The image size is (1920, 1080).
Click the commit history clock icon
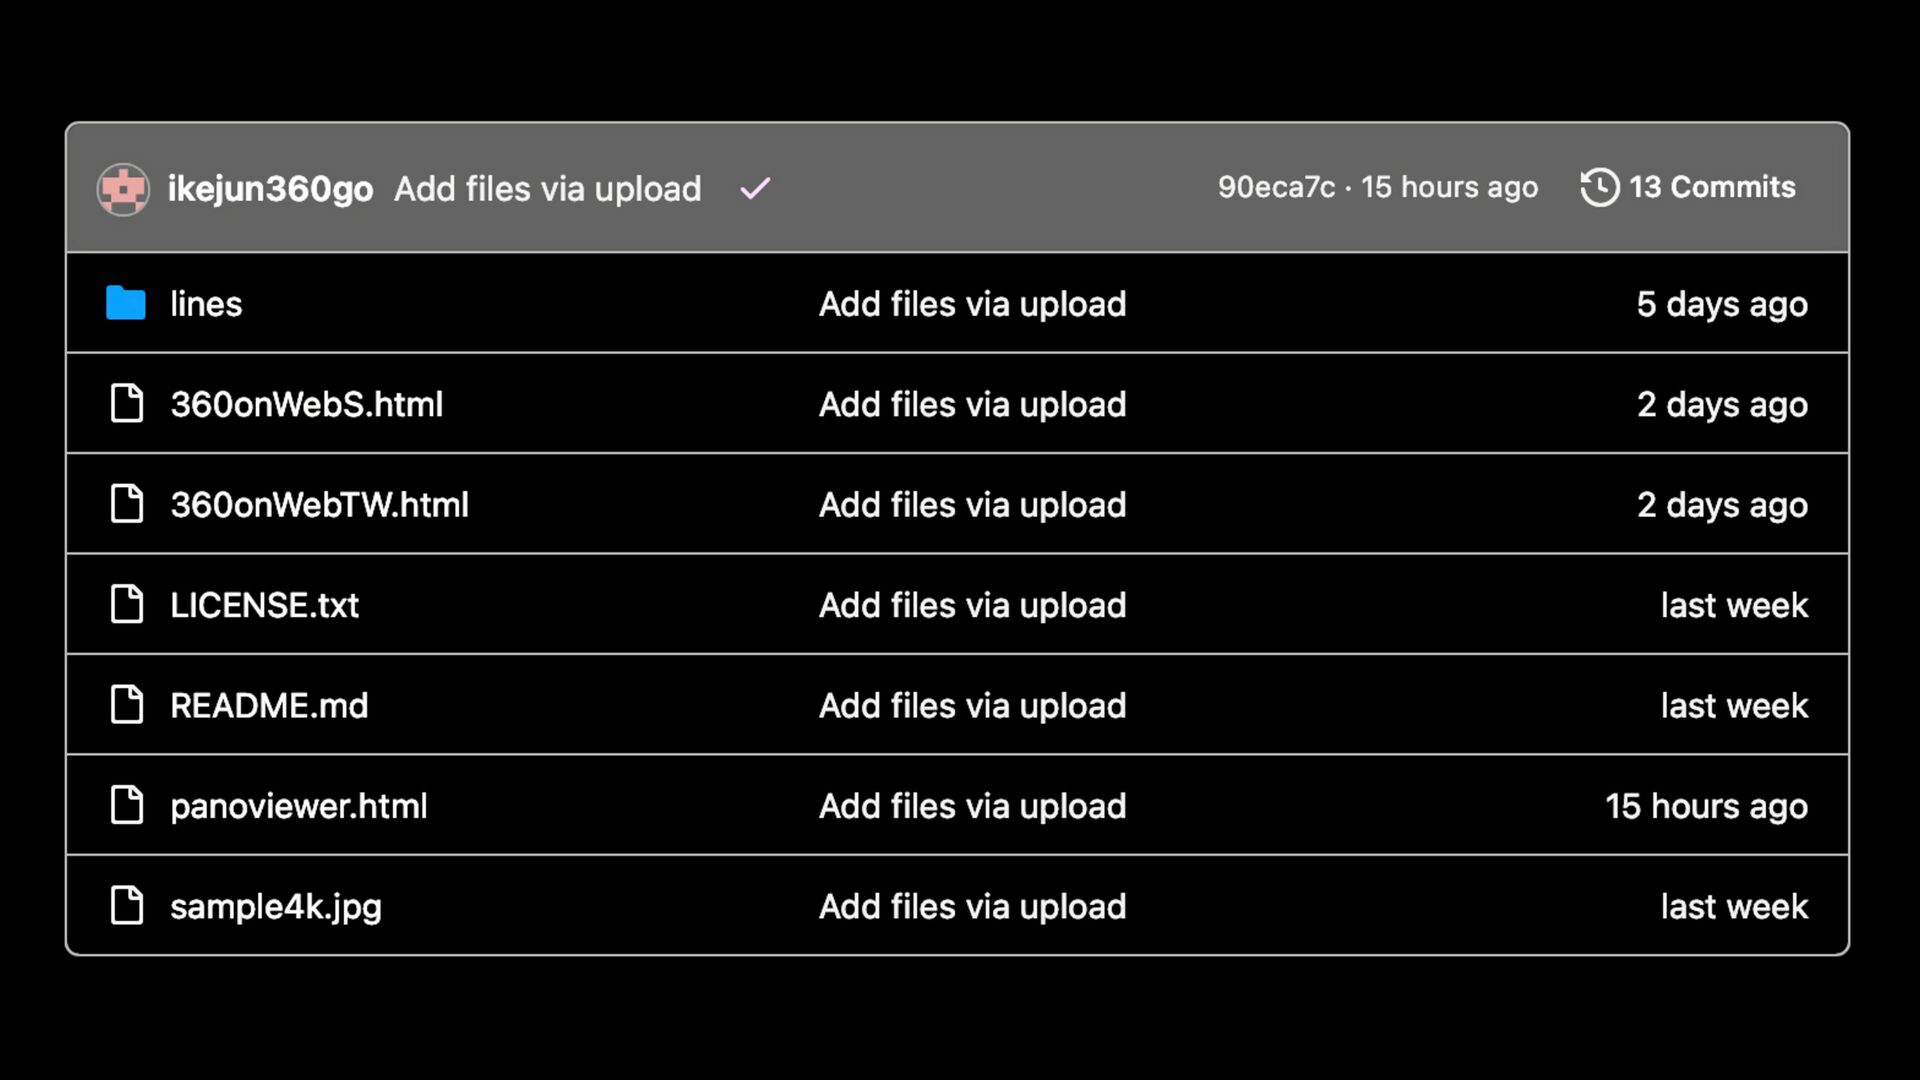pyautogui.click(x=1599, y=187)
